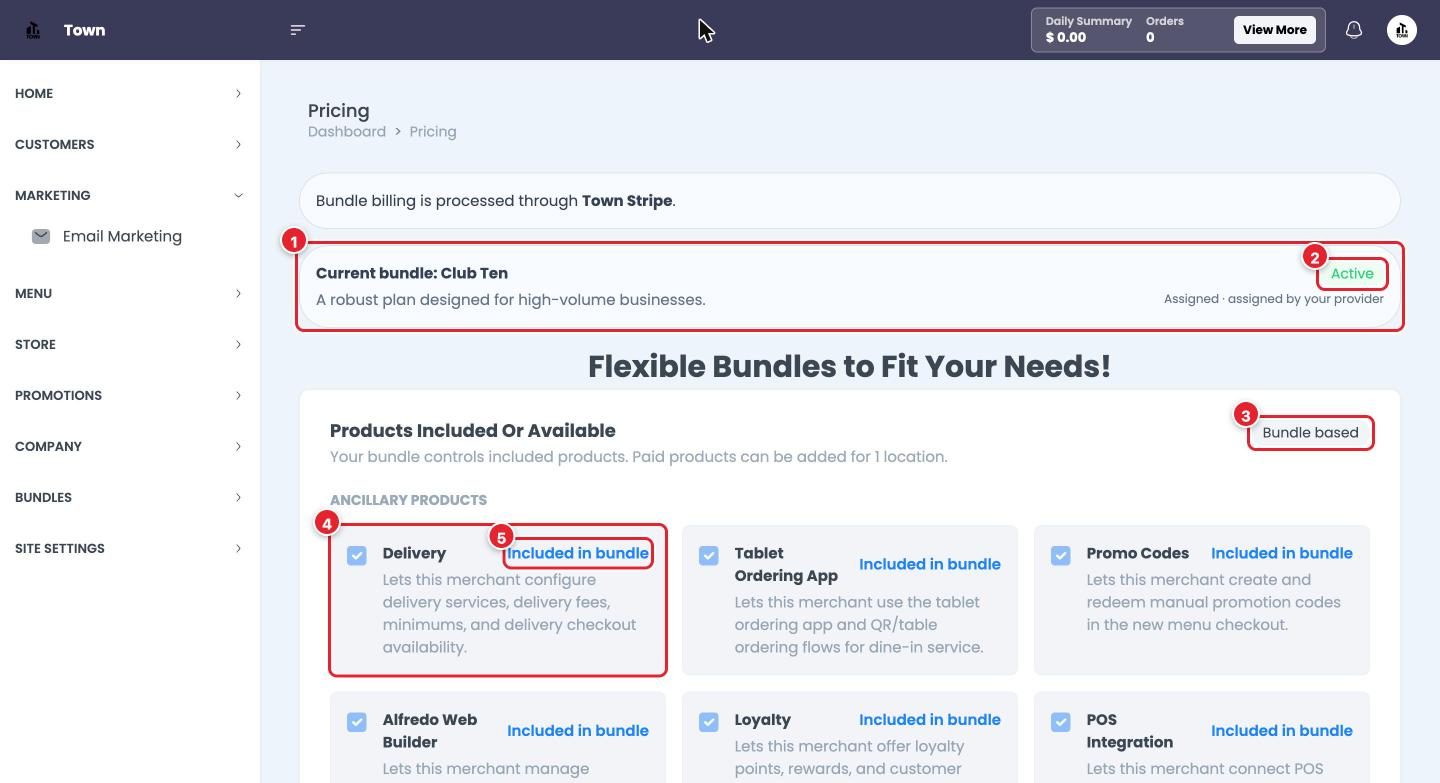The height and width of the screenshot is (783, 1440).
Task: Click the Town logo icon in header
Action: [x=33, y=30]
